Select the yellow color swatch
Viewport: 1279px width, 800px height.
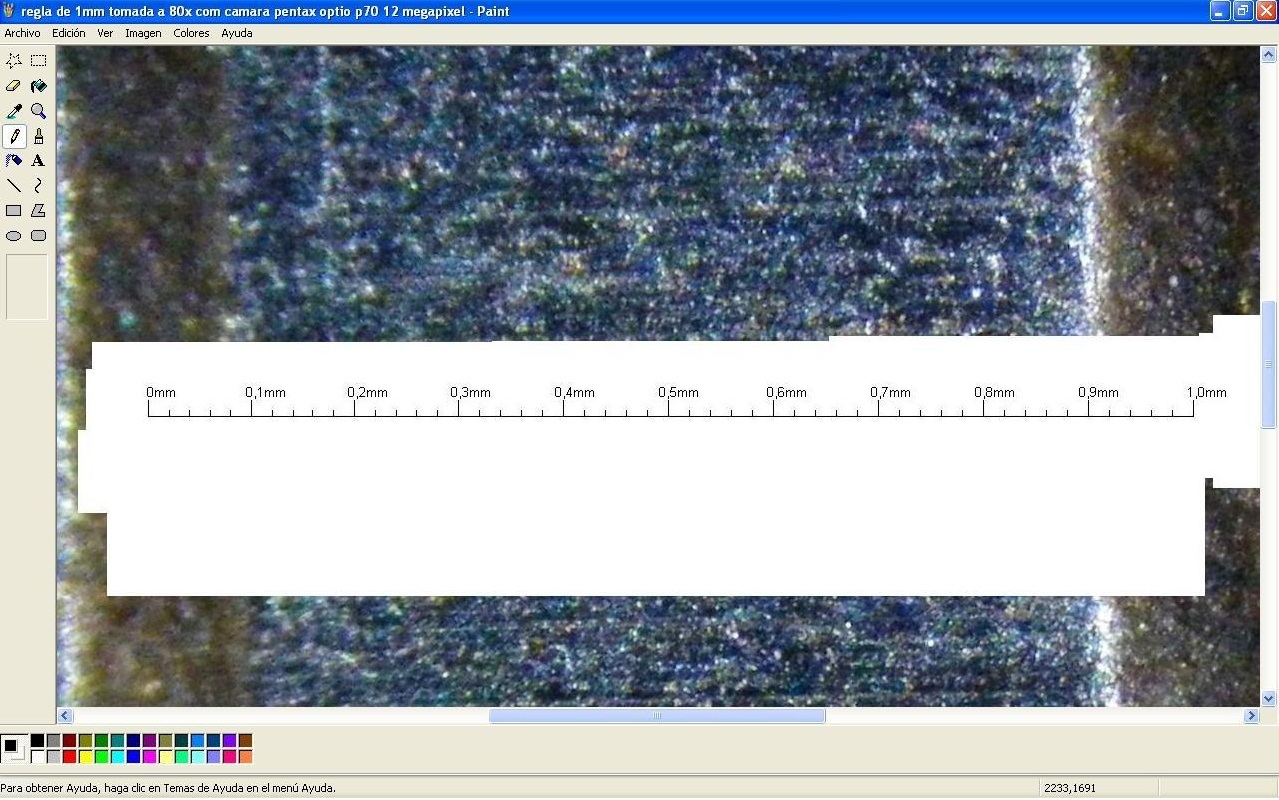coord(85,756)
